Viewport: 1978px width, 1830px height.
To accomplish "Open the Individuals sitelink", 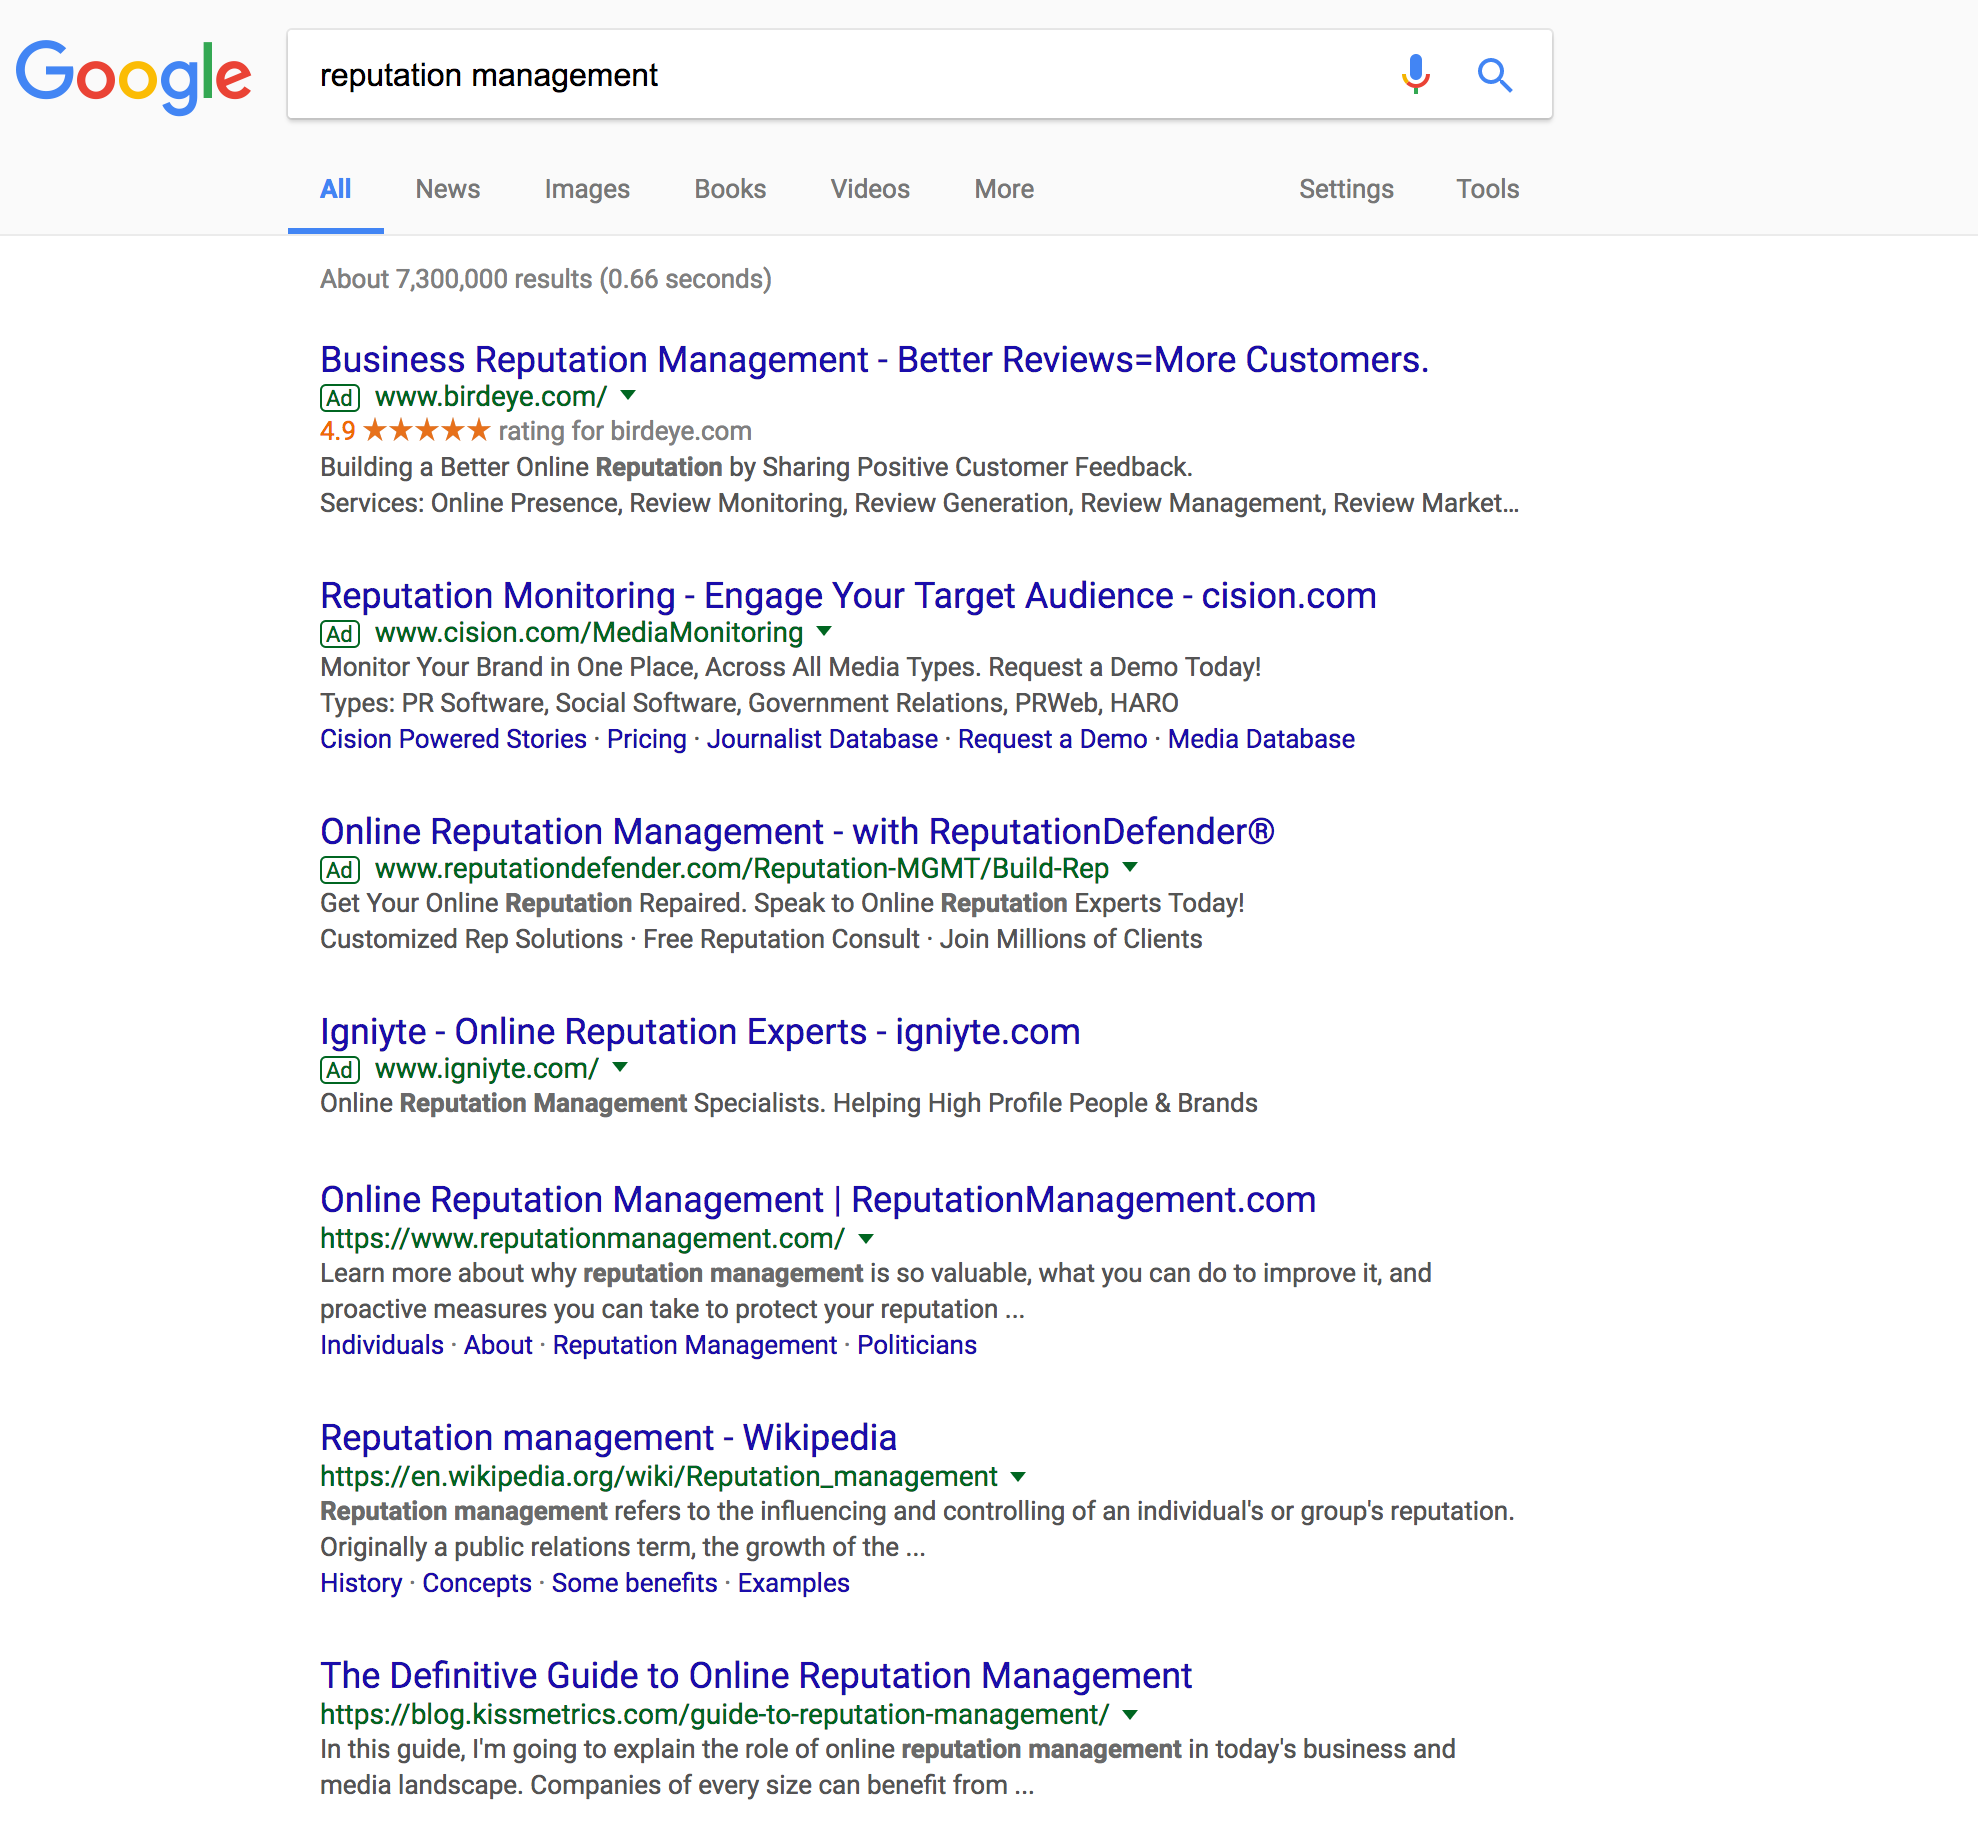I will [x=382, y=1345].
